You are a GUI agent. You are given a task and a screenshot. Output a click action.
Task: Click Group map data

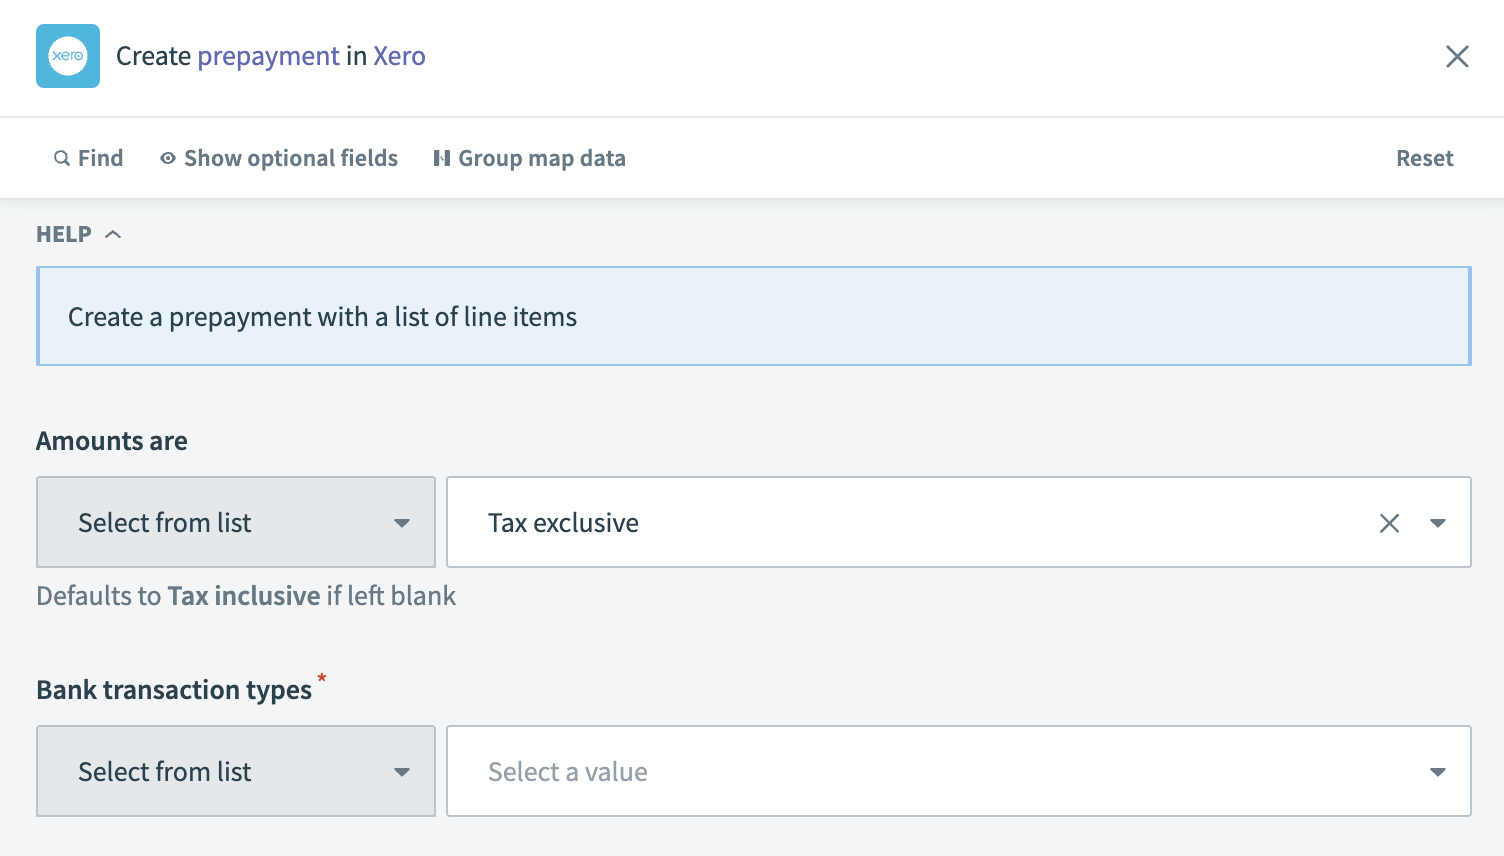point(541,158)
